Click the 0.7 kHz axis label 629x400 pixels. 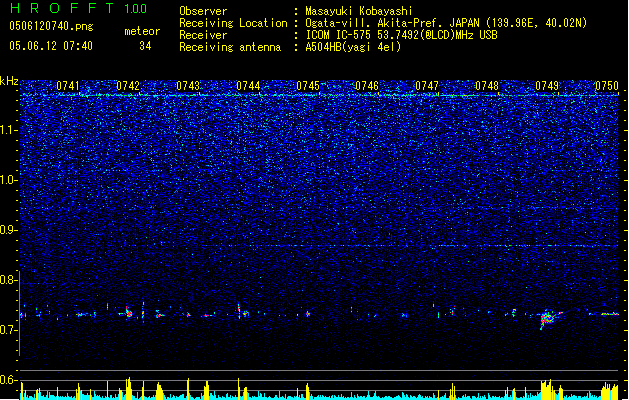tap(8, 330)
